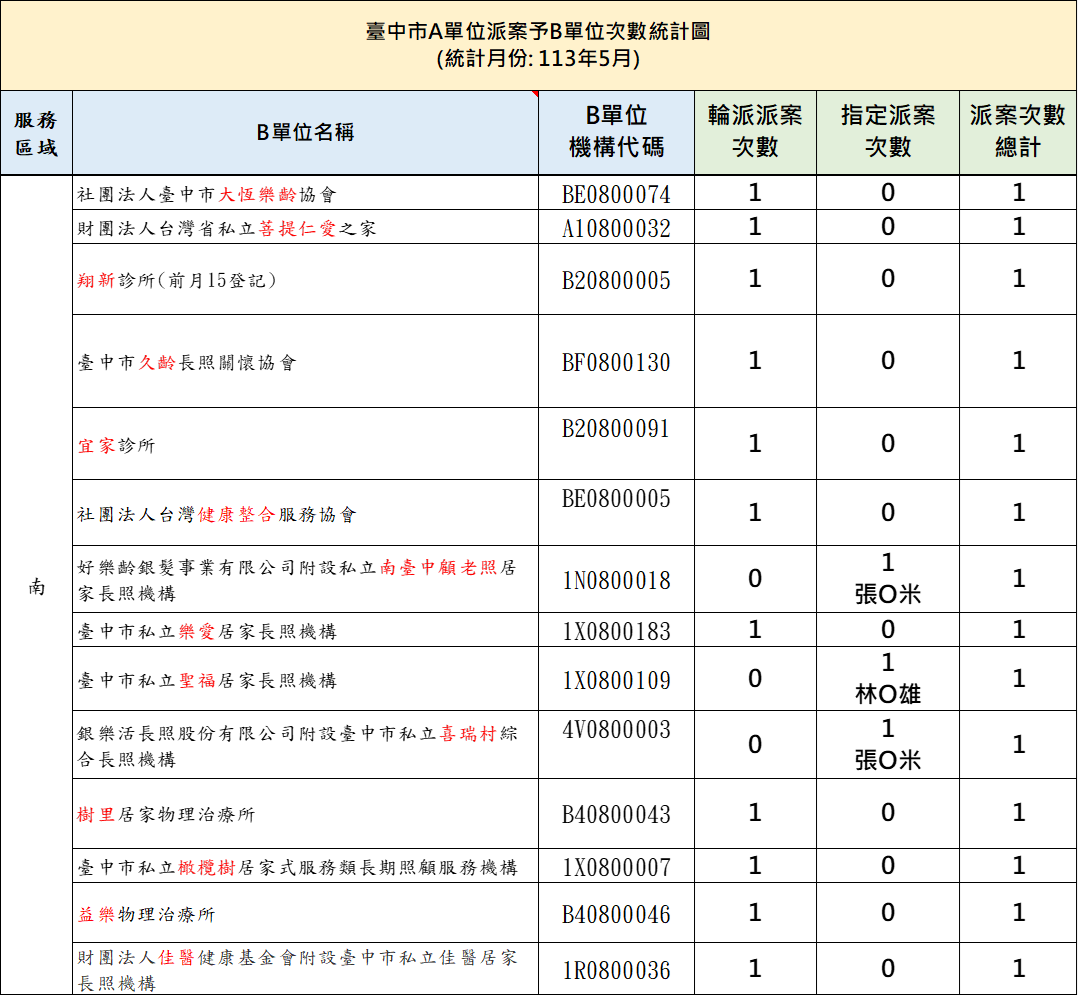Viewport: 1078px width, 996px height.
Task: Select the 宜家診所 cell
Action: coord(305,444)
